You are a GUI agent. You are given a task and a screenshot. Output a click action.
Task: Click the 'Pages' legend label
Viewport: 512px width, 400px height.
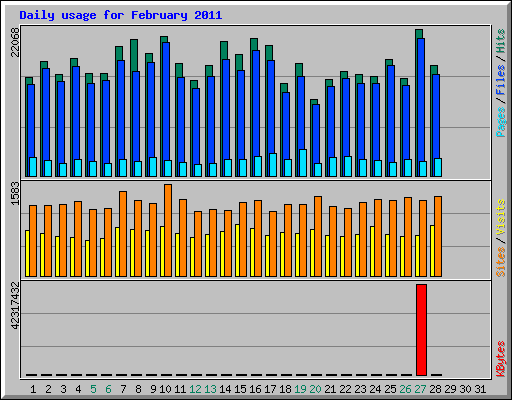coord(501,122)
